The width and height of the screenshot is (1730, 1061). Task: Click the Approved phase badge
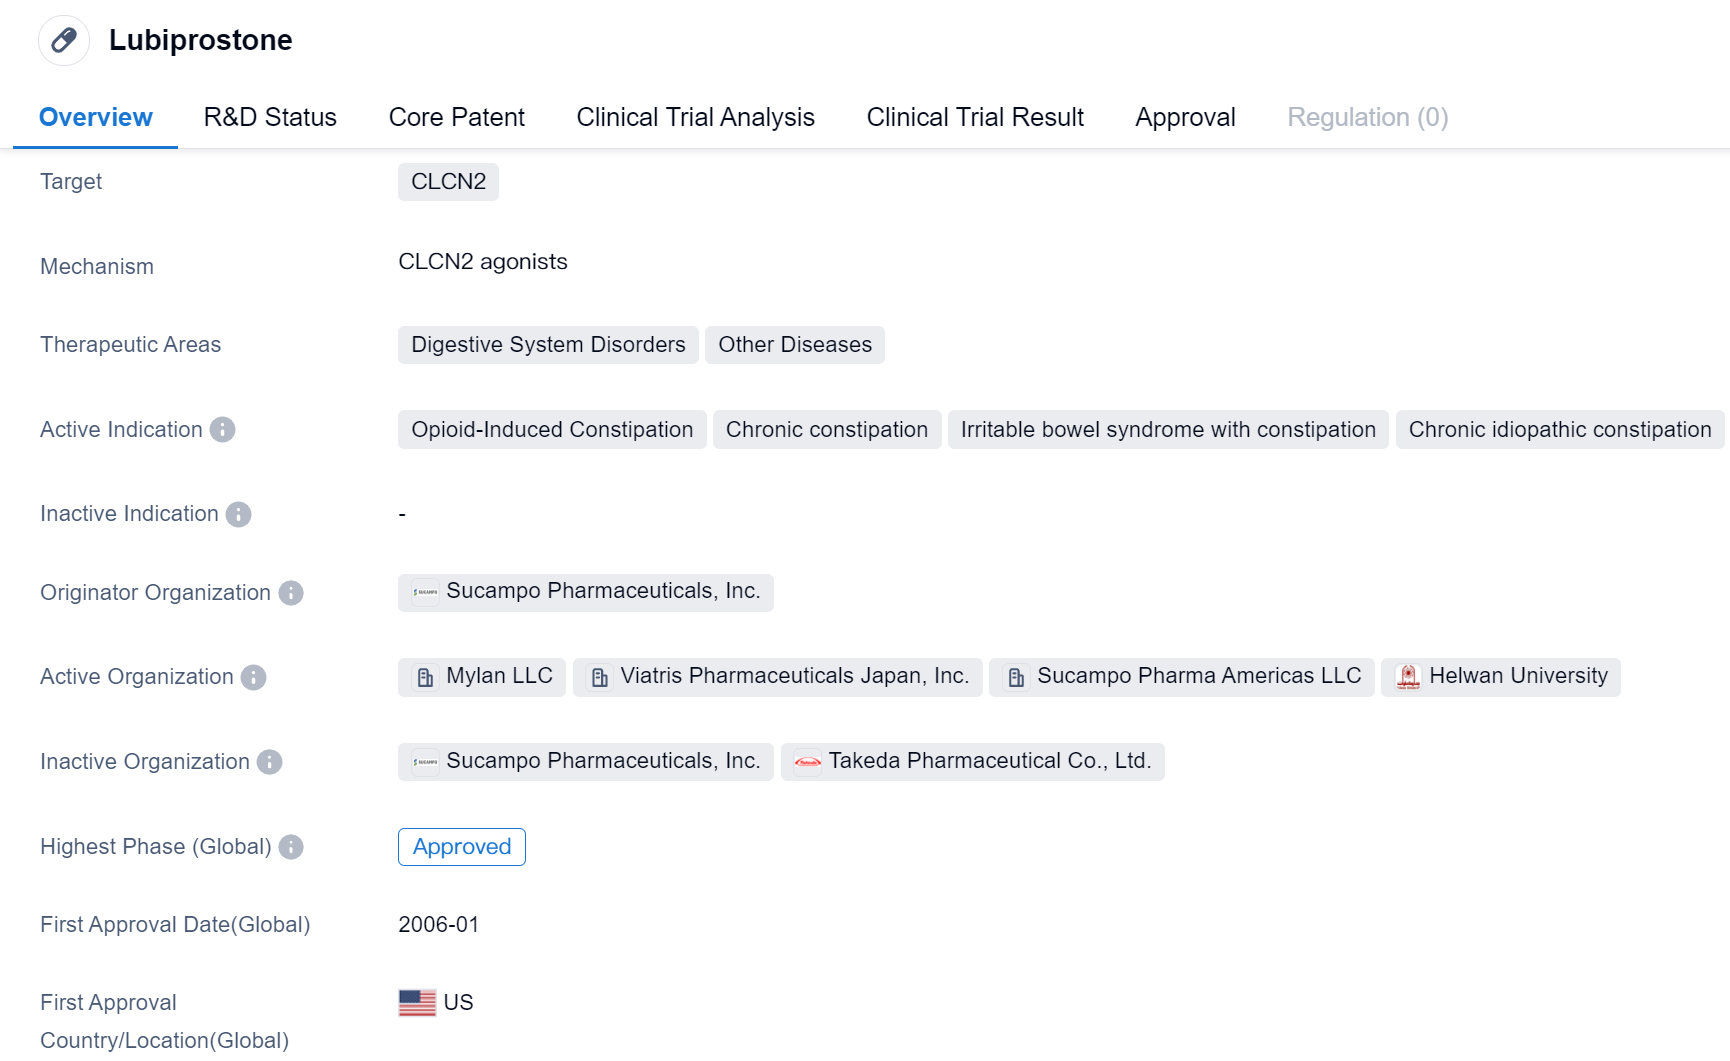coord(461,847)
